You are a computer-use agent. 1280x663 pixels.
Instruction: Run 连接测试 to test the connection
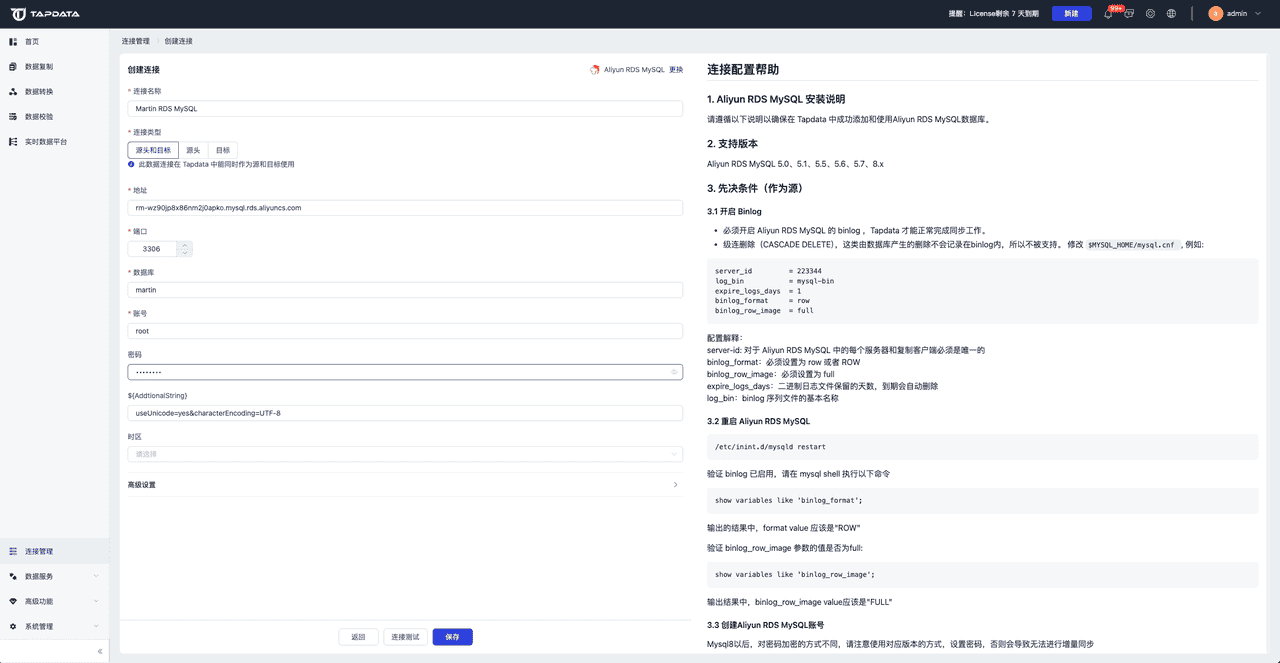(404, 636)
